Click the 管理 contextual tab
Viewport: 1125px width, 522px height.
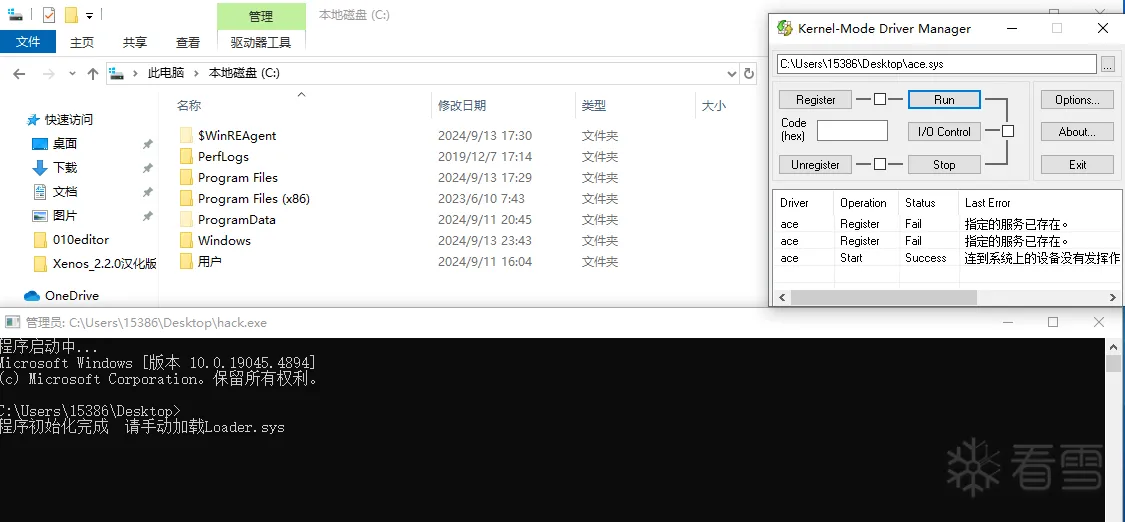point(260,16)
